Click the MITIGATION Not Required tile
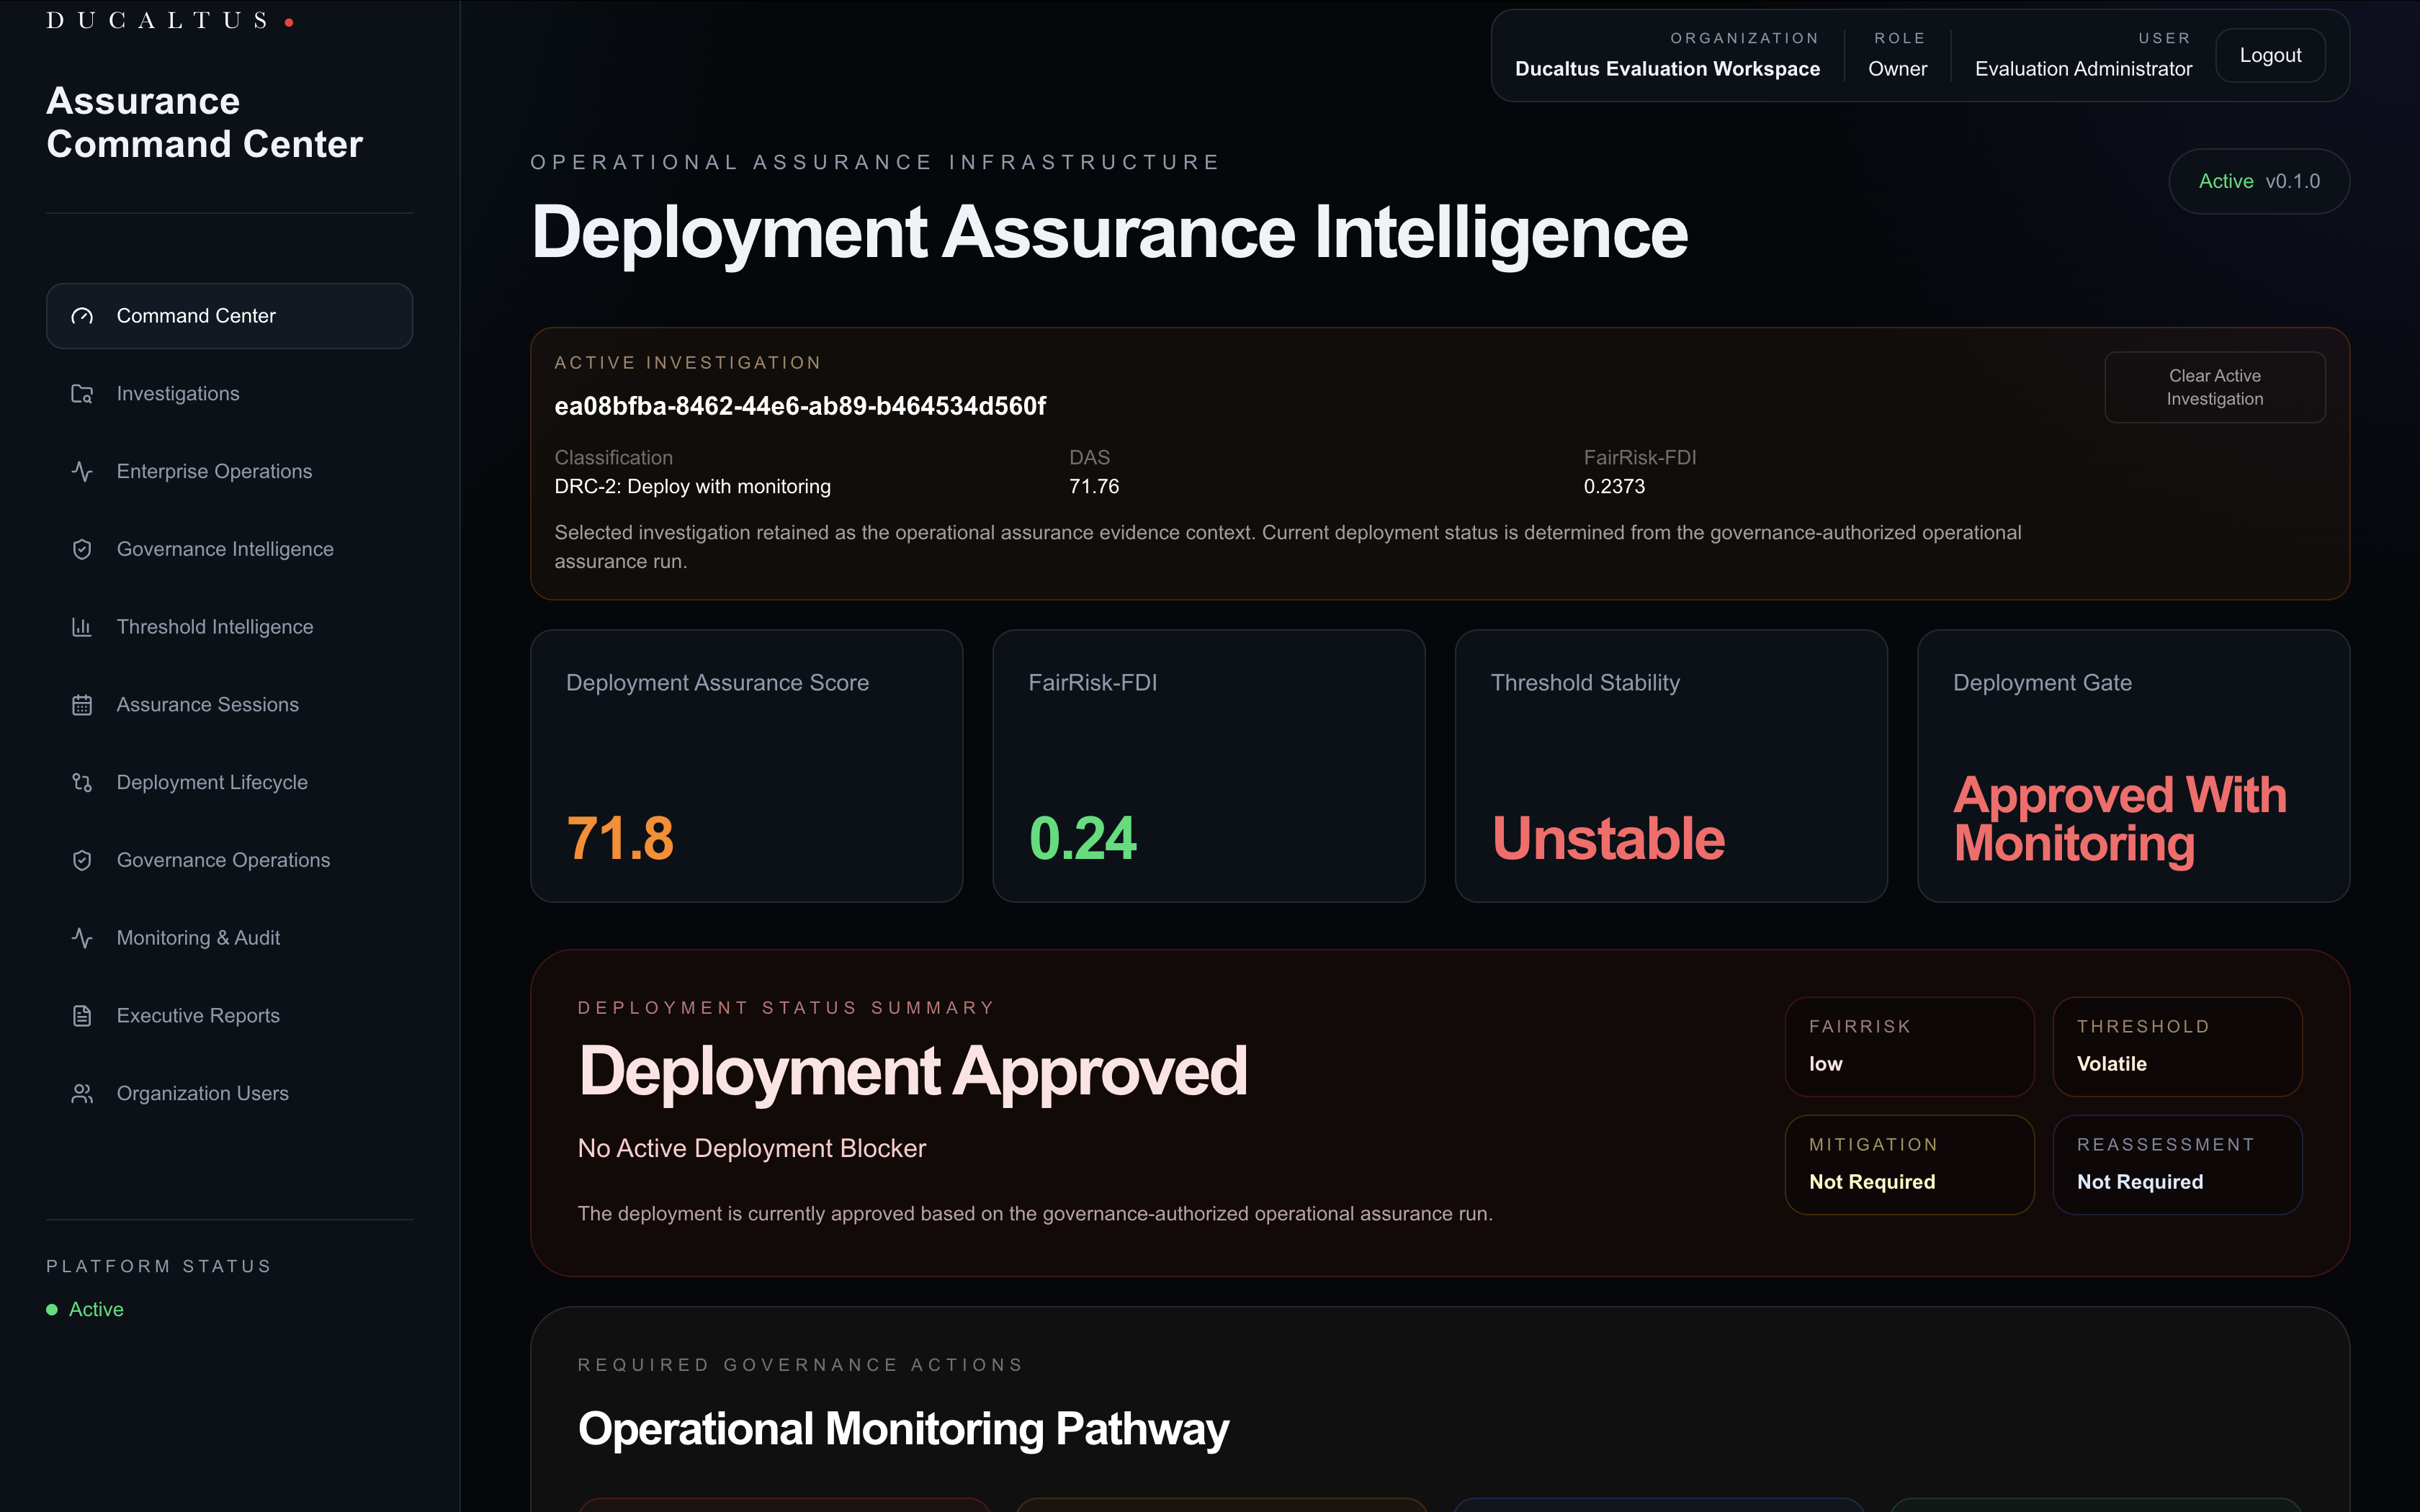The height and width of the screenshot is (1512, 2420). click(x=1909, y=1165)
